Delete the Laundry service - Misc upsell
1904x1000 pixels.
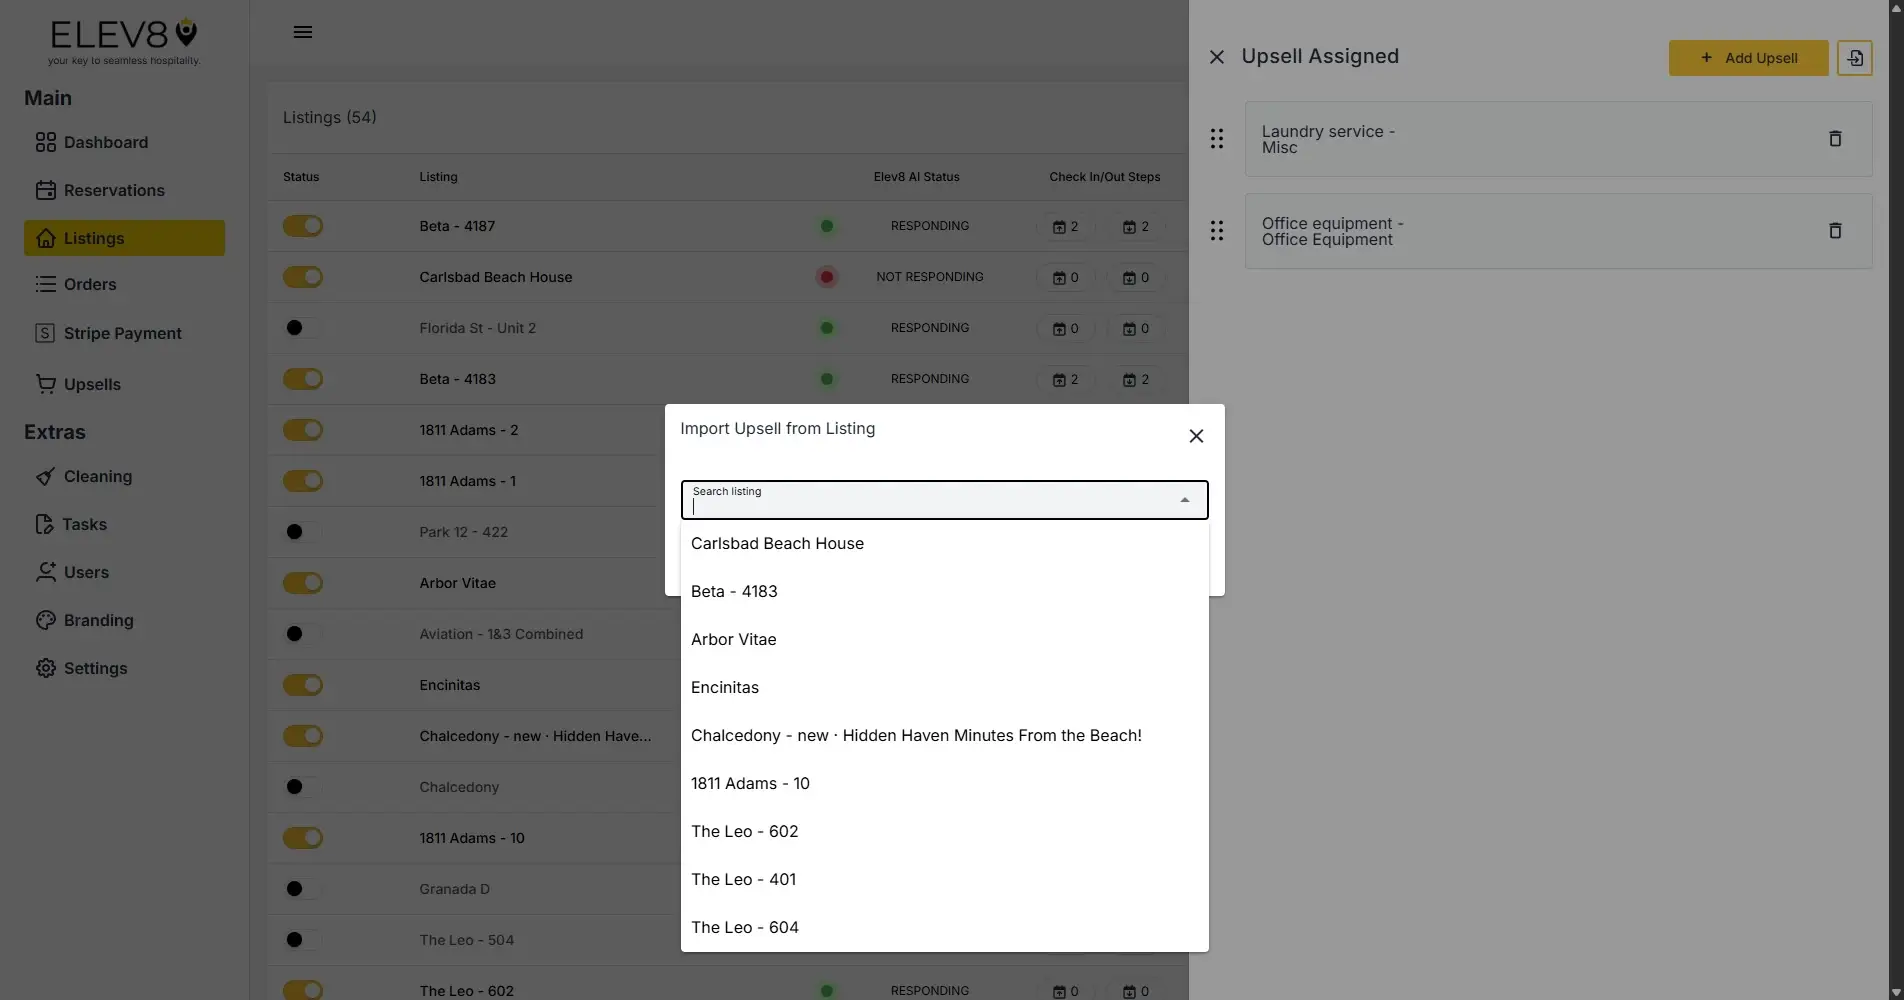(x=1835, y=138)
